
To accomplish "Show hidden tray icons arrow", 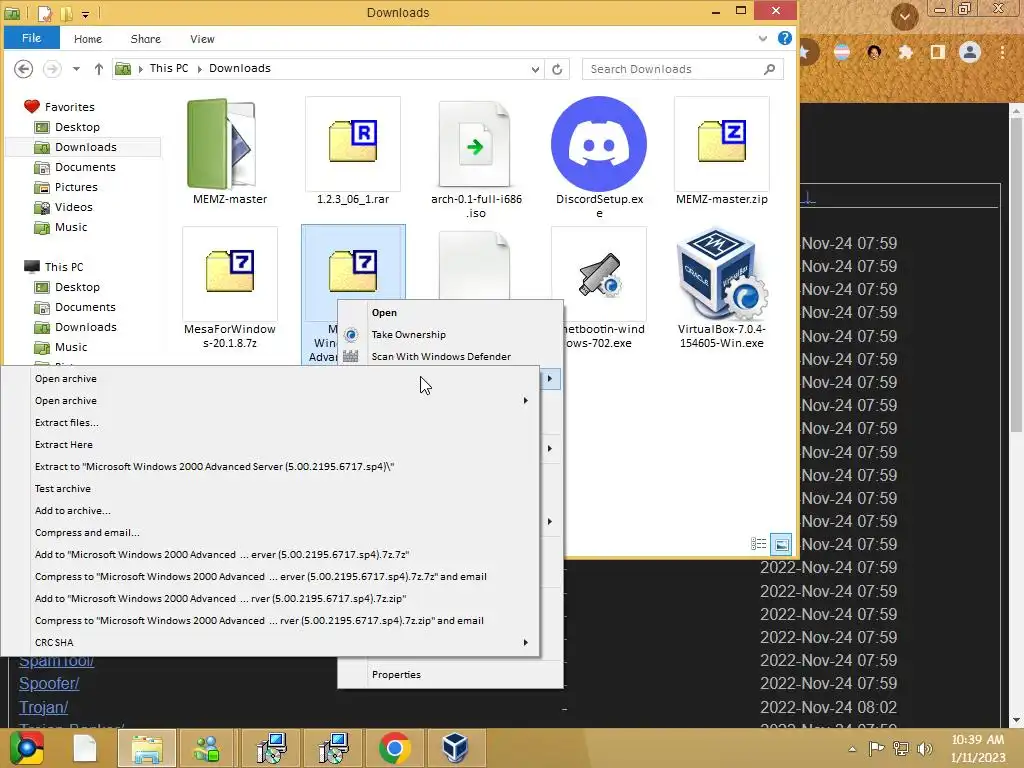I will 852,749.
